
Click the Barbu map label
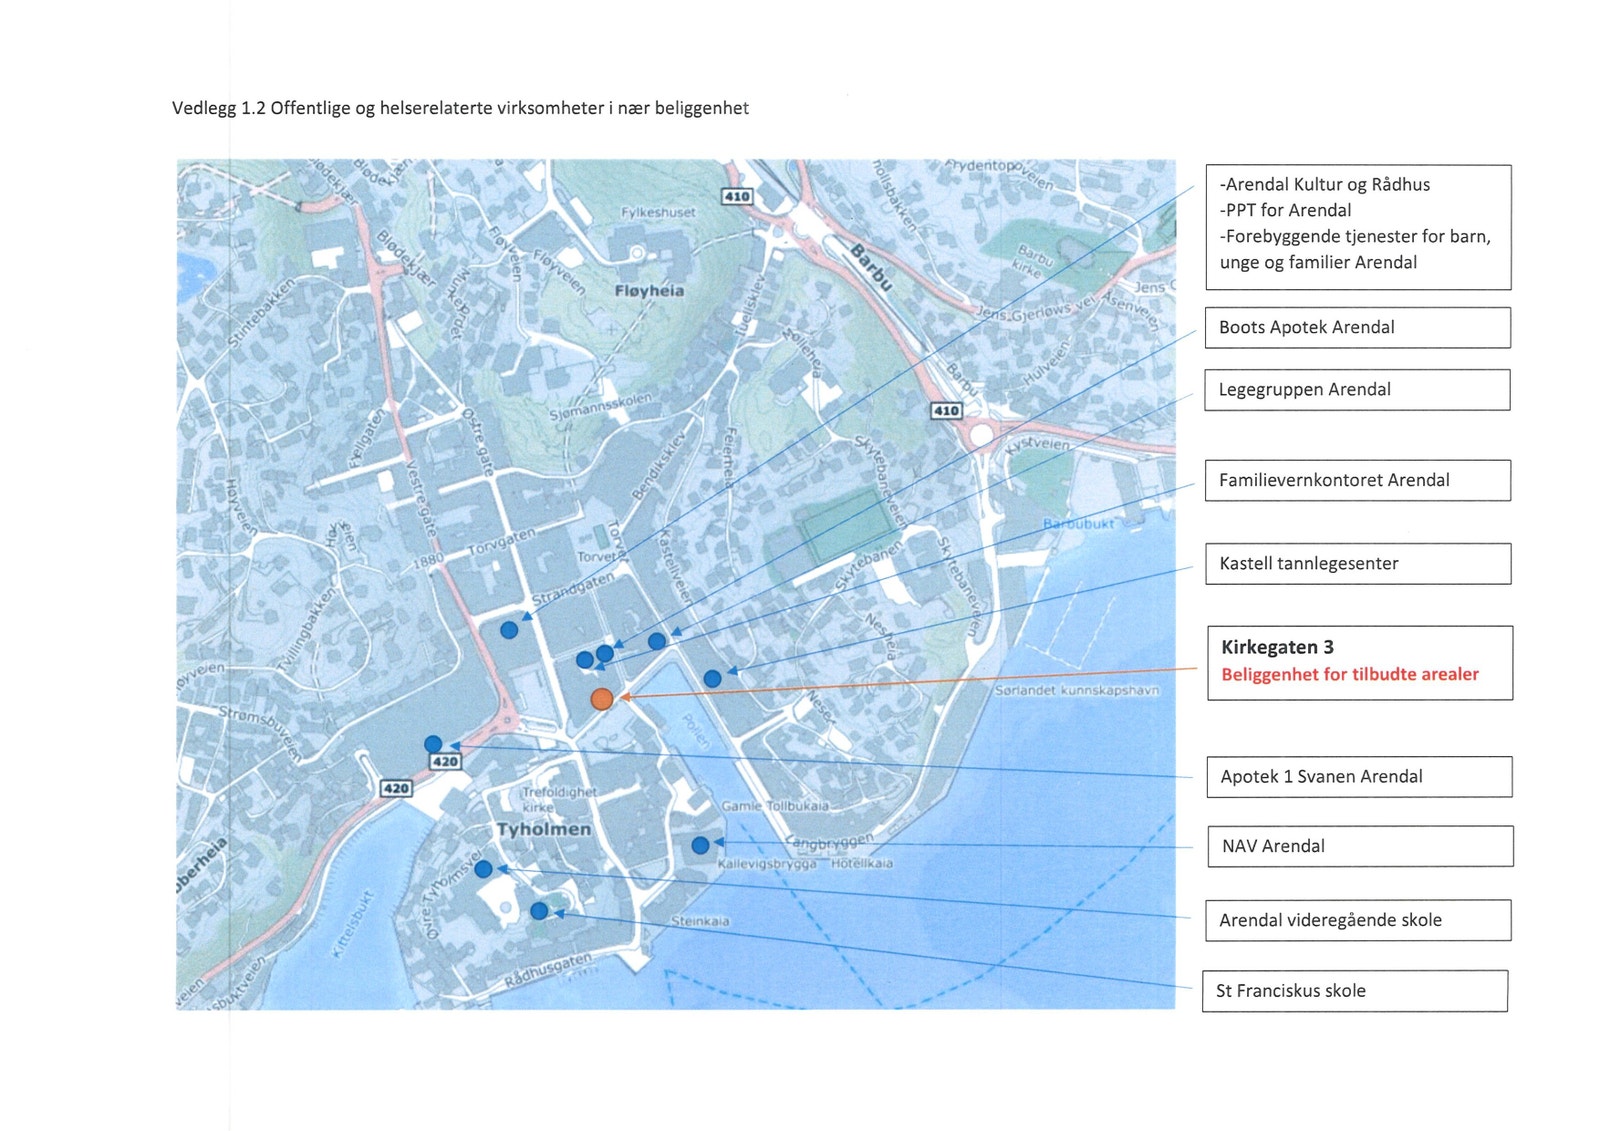(871, 266)
